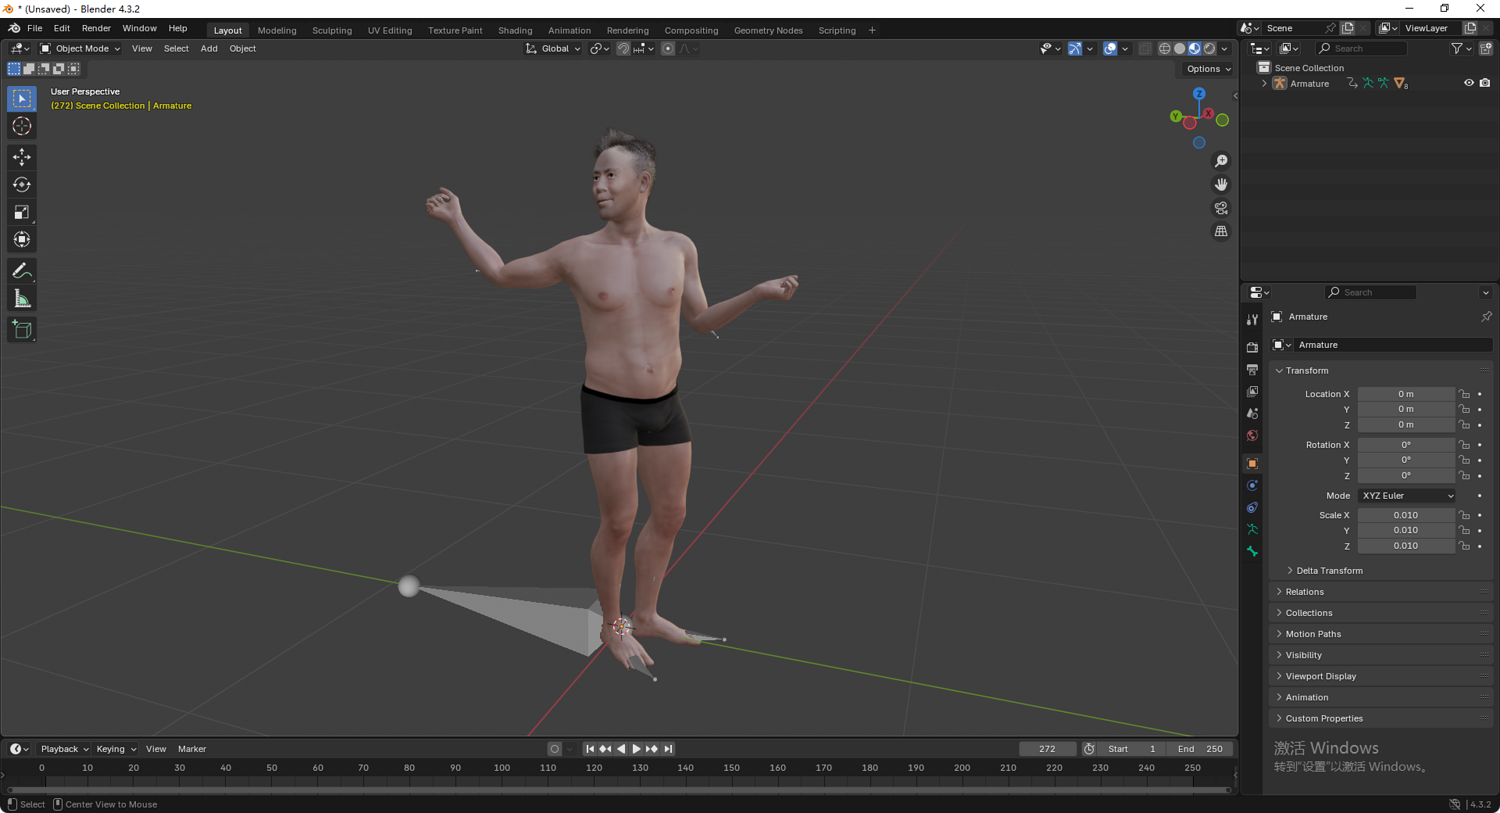
Task: Open the timeline Playback popover
Action: click(64, 749)
